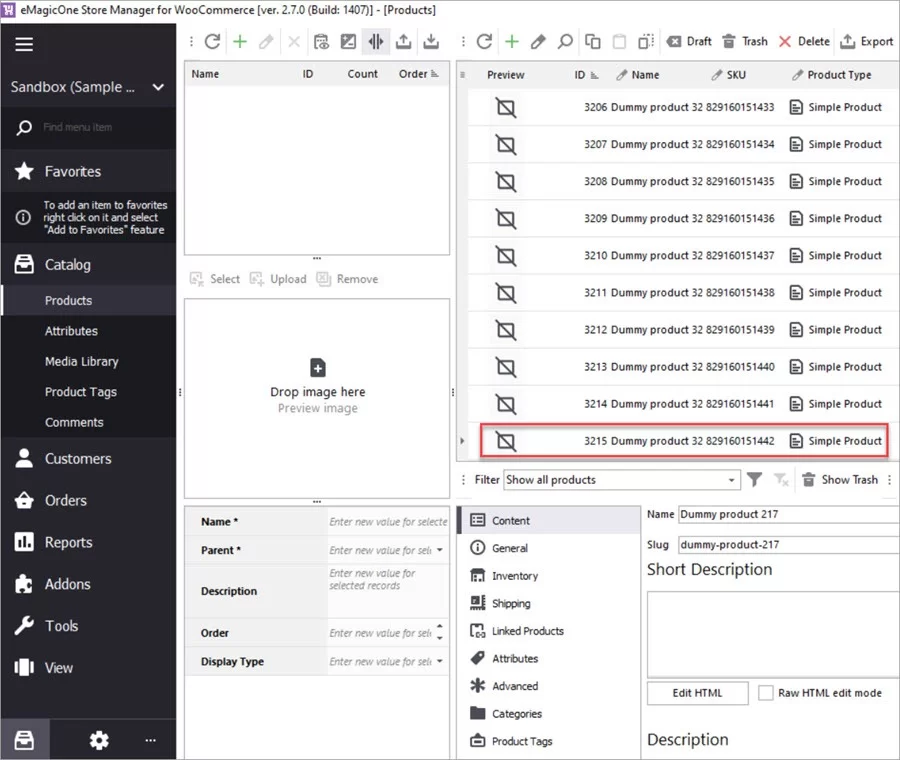900x760 pixels.
Task: Toggle the split view icon in the toolbar
Action: click(375, 41)
